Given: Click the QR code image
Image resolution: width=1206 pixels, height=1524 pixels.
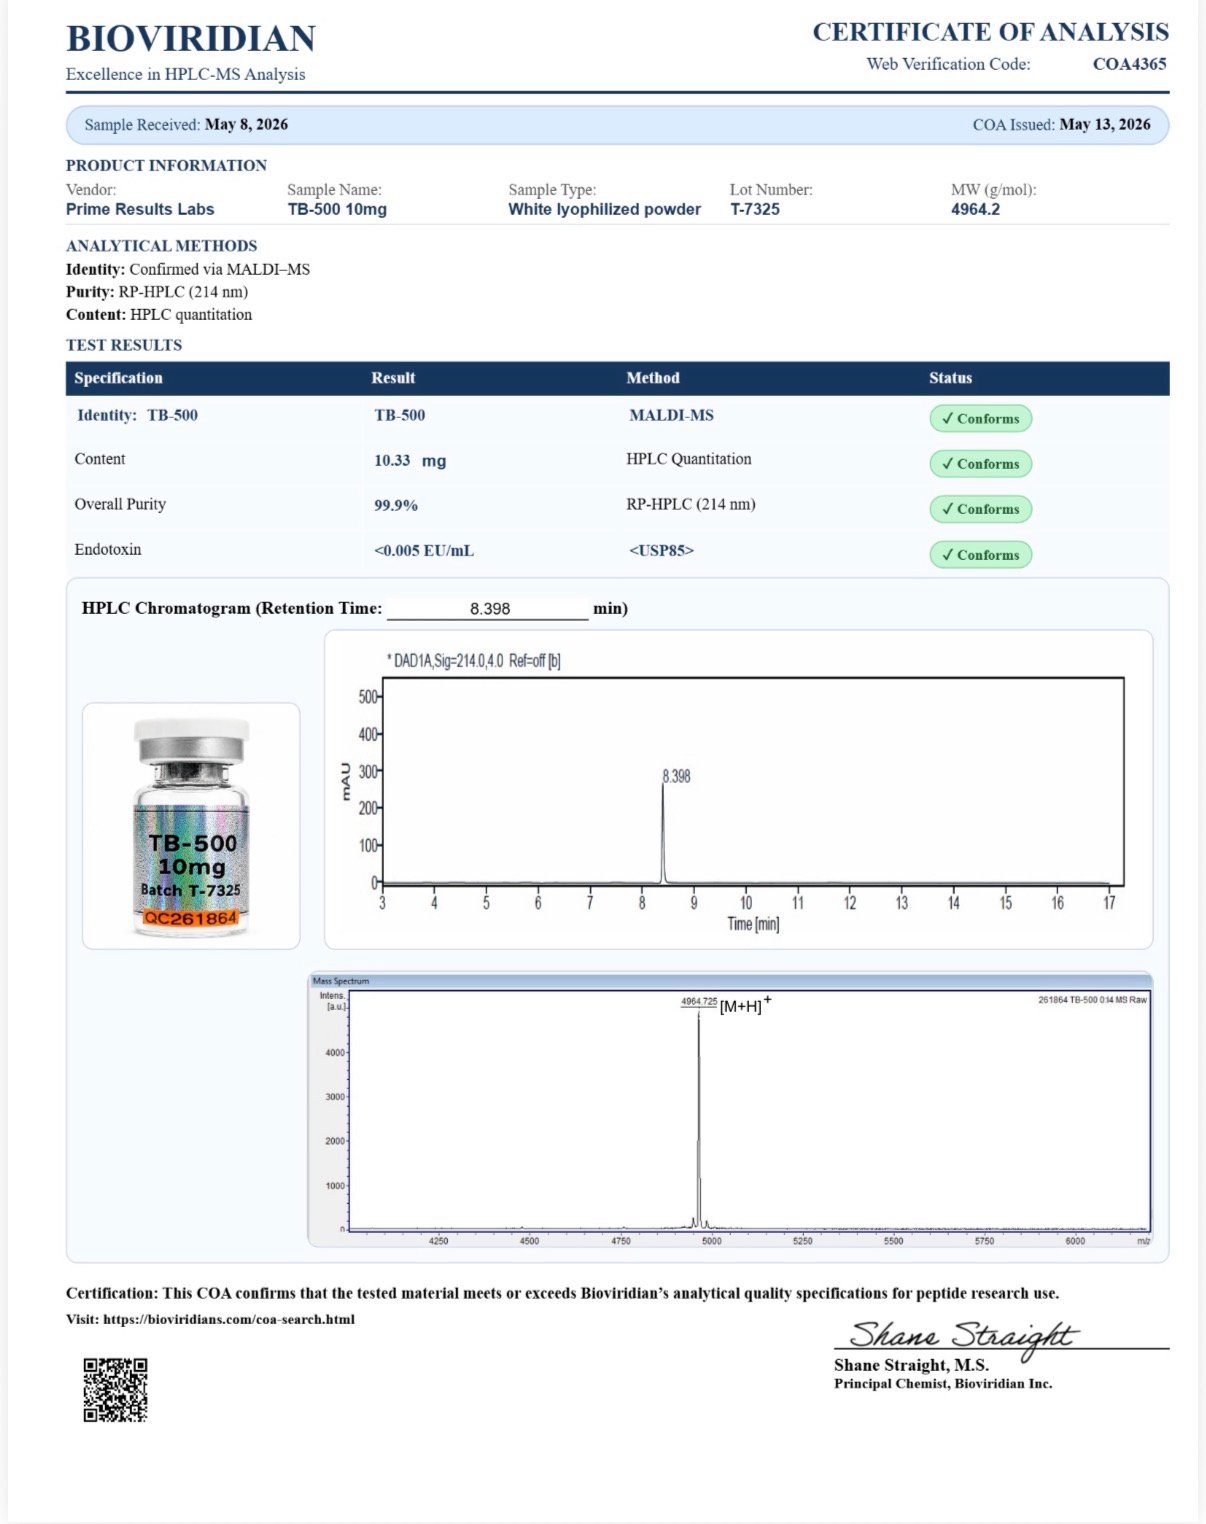Looking at the screenshot, I should pos(115,1389).
